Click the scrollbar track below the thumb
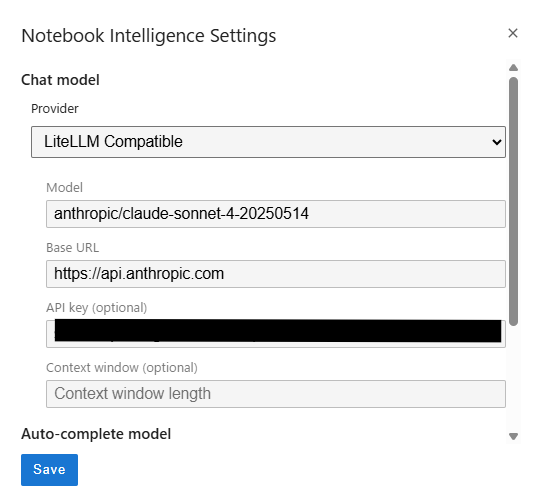The height and width of the screenshot is (493, 541). click(513, 378)
